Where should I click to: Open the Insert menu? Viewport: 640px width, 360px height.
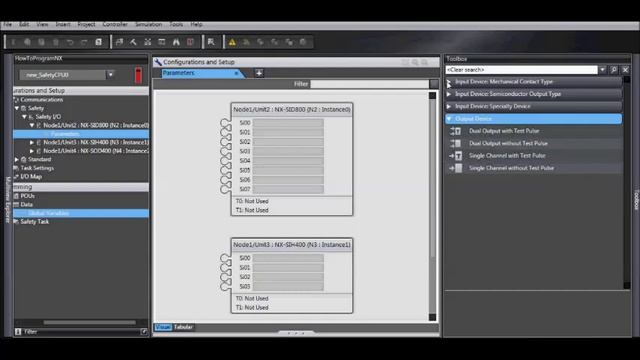[x=63, y=24]
